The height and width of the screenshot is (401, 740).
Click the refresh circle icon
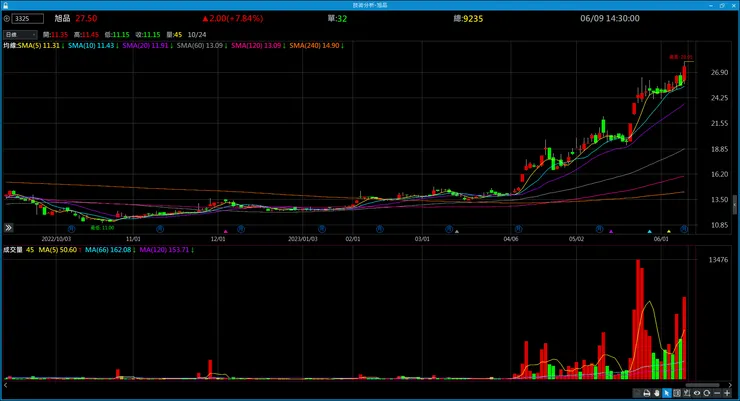point(706,393)
